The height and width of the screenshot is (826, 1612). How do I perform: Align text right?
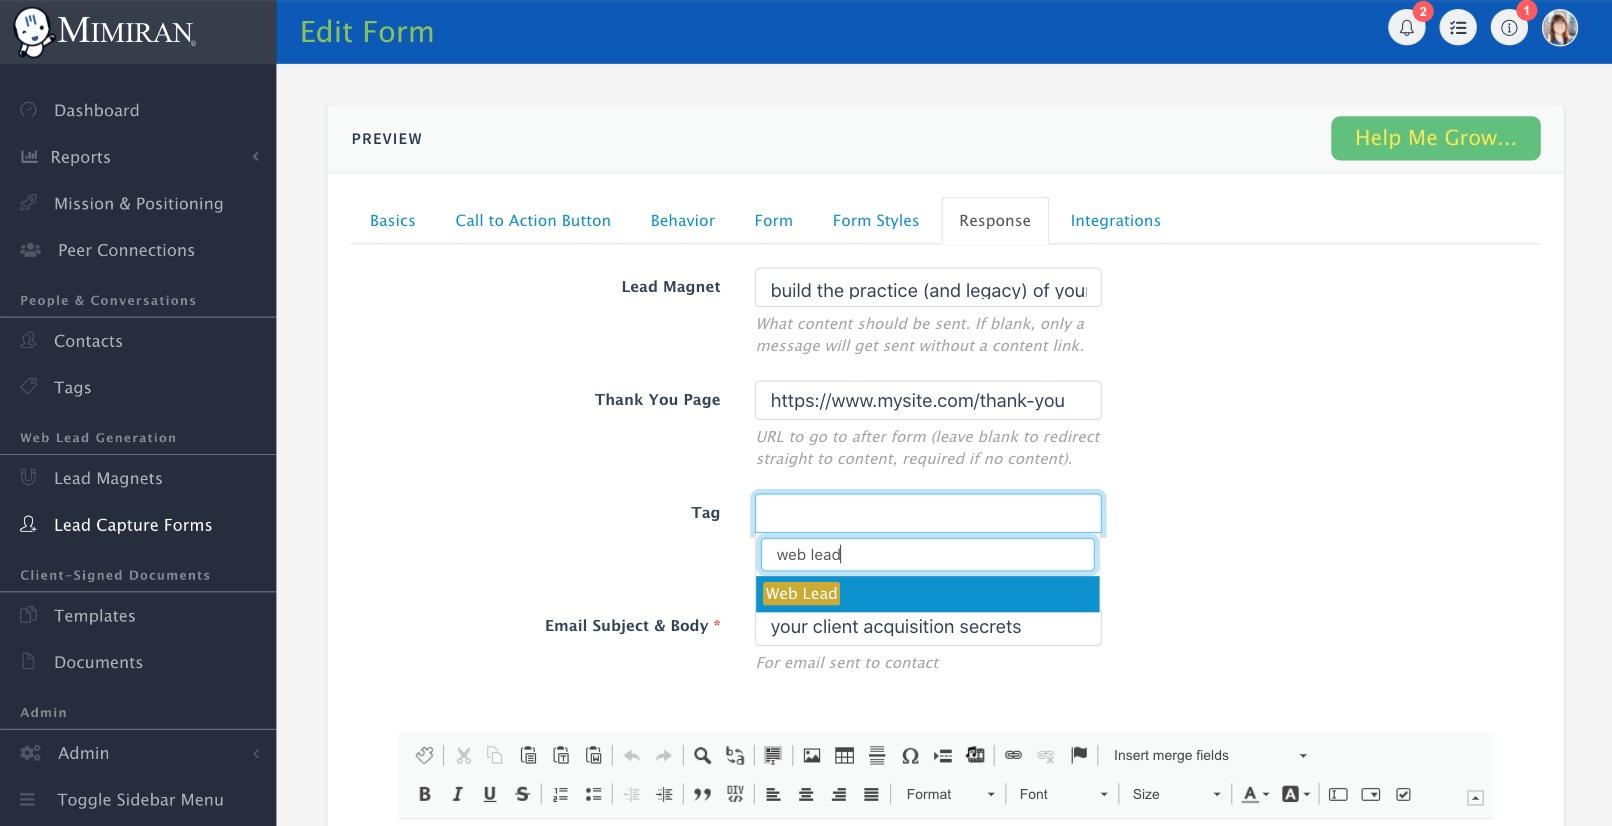[x=839, y=794]
